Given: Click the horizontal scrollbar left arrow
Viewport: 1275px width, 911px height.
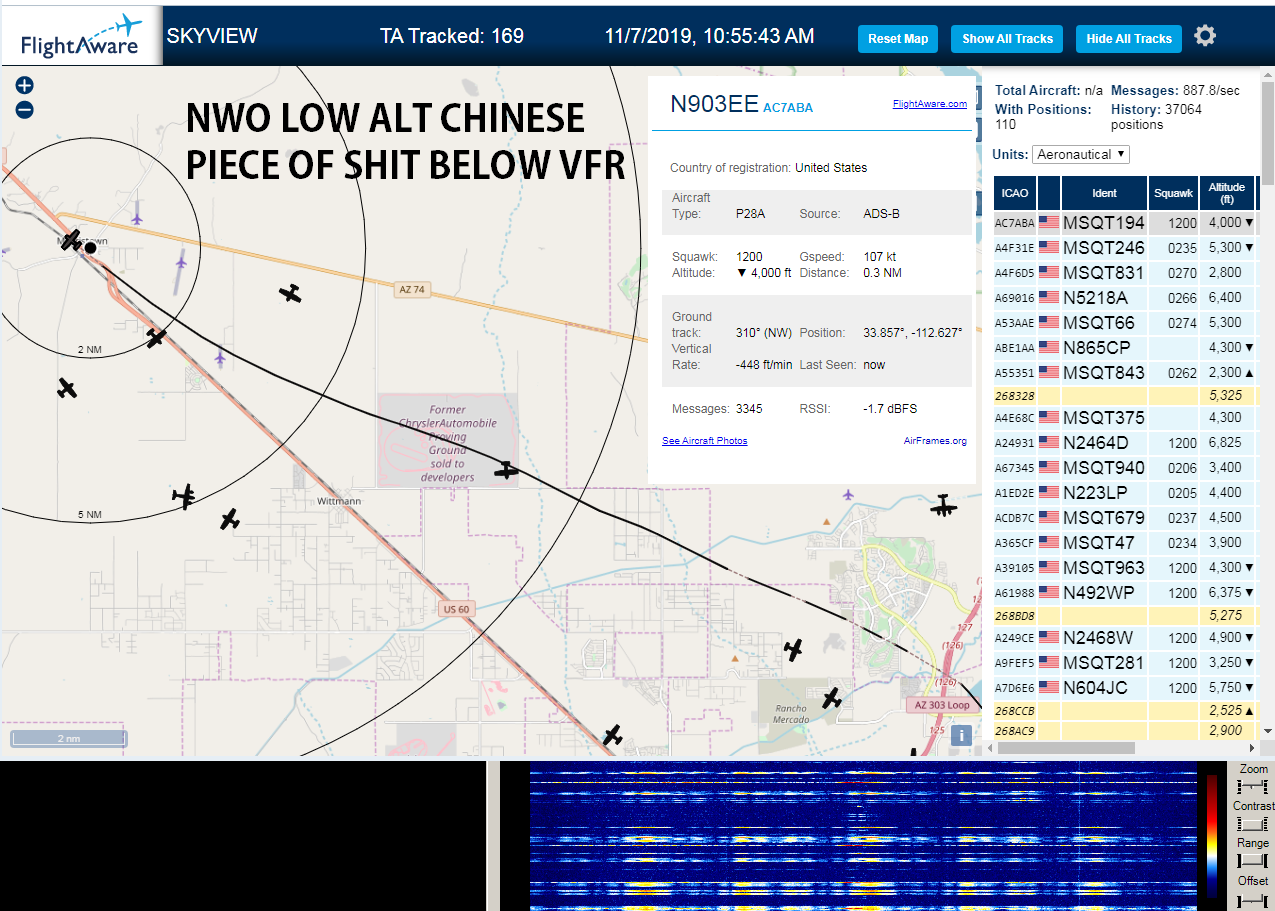Looking at the screenshot, I should (991, 747).
